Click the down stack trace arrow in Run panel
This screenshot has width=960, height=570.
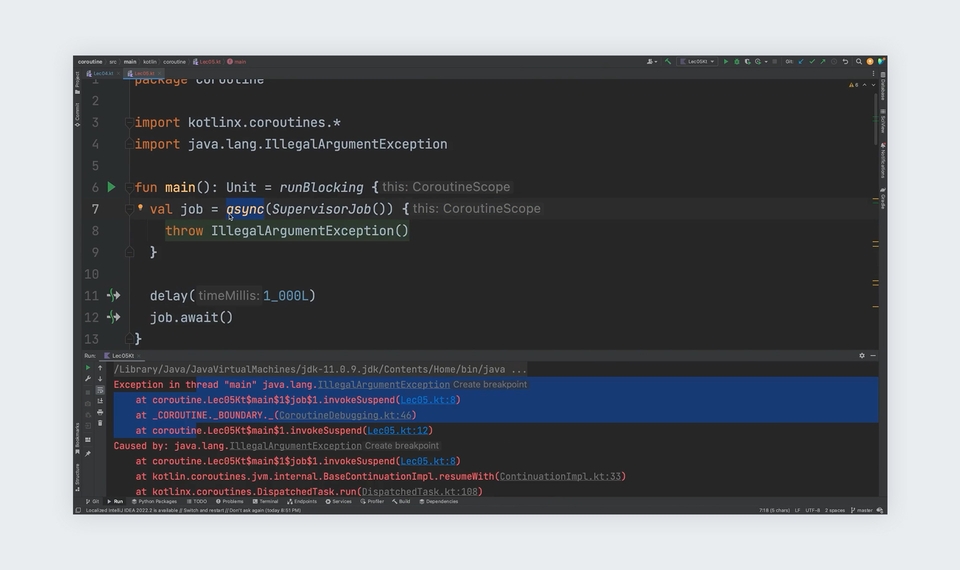[100, 379]
